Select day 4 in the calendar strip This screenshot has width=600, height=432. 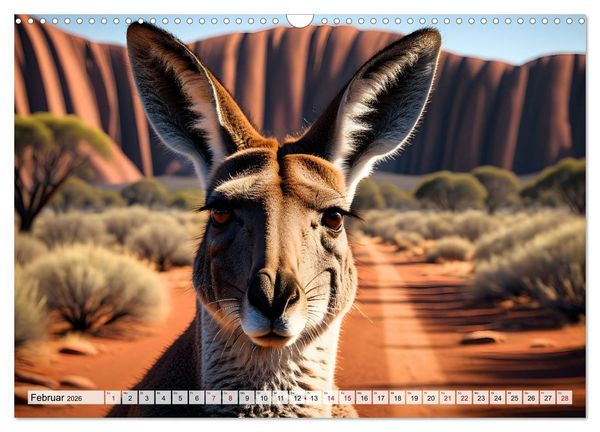163,398
